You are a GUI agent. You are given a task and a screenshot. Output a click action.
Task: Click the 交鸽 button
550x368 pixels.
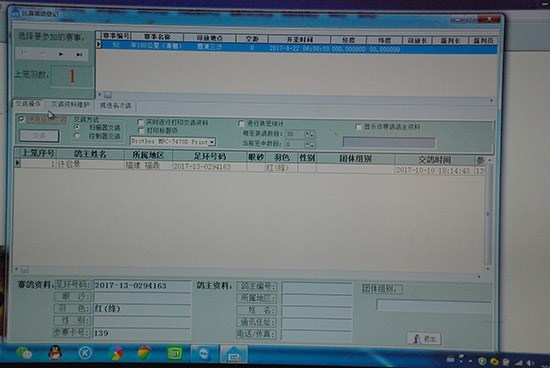pyautogui.click(x=39, y=136)
